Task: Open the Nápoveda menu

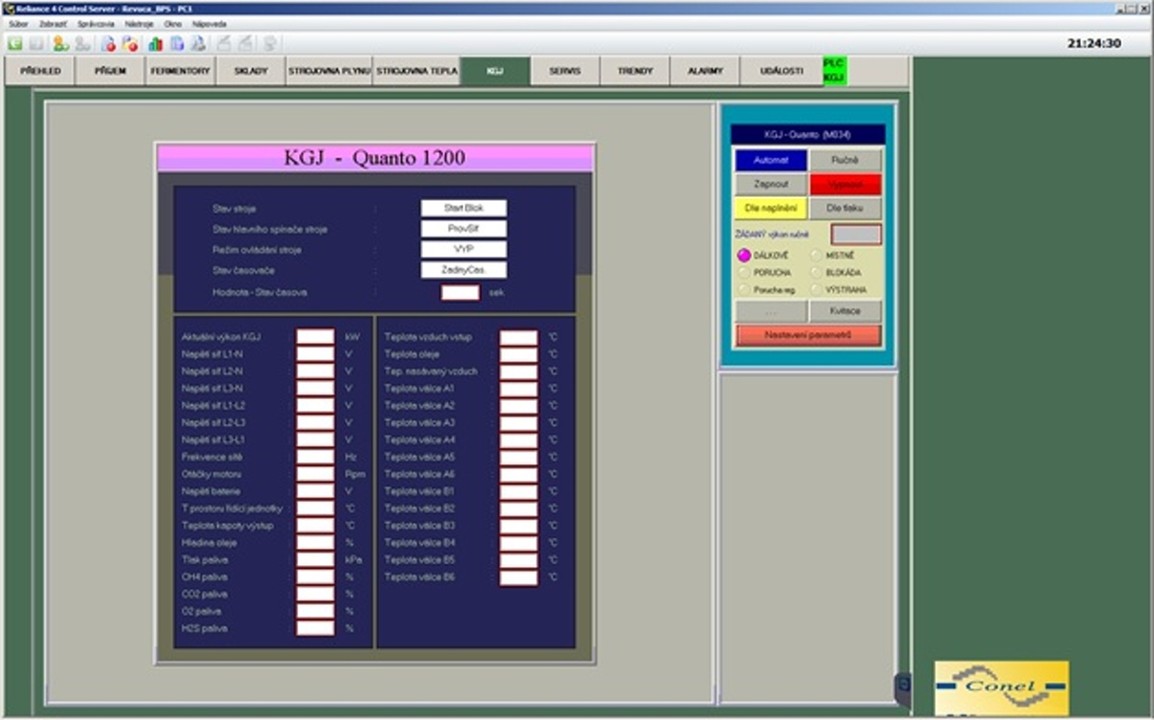Action: pyautogui.click(x=209, y=24)
